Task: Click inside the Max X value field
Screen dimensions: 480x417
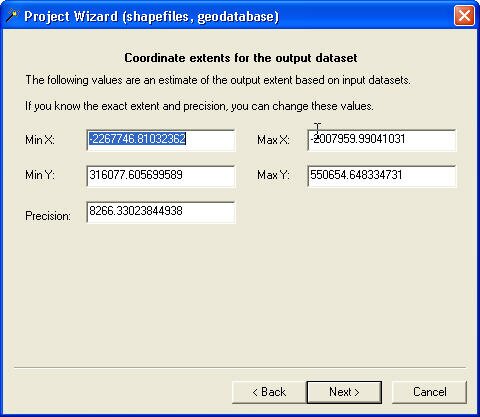Action: (382, 140)
